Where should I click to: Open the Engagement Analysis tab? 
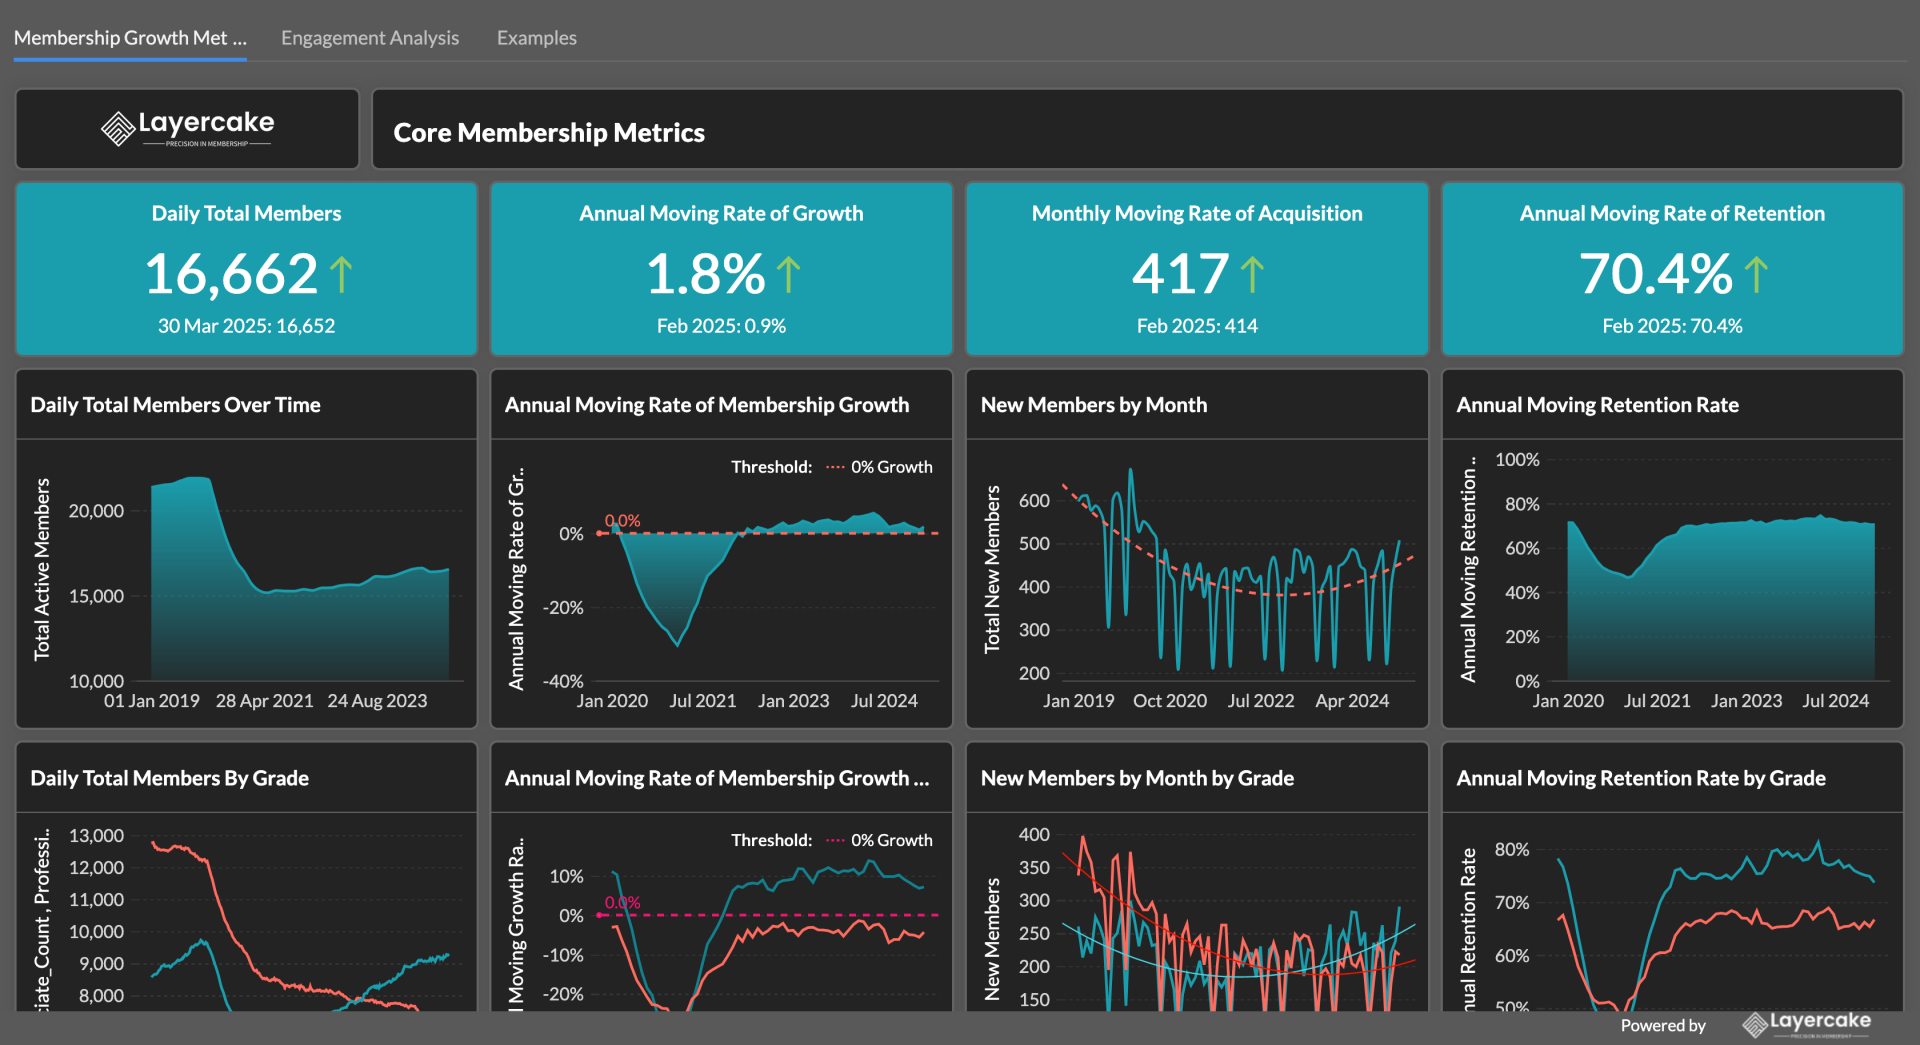(370, 38)
